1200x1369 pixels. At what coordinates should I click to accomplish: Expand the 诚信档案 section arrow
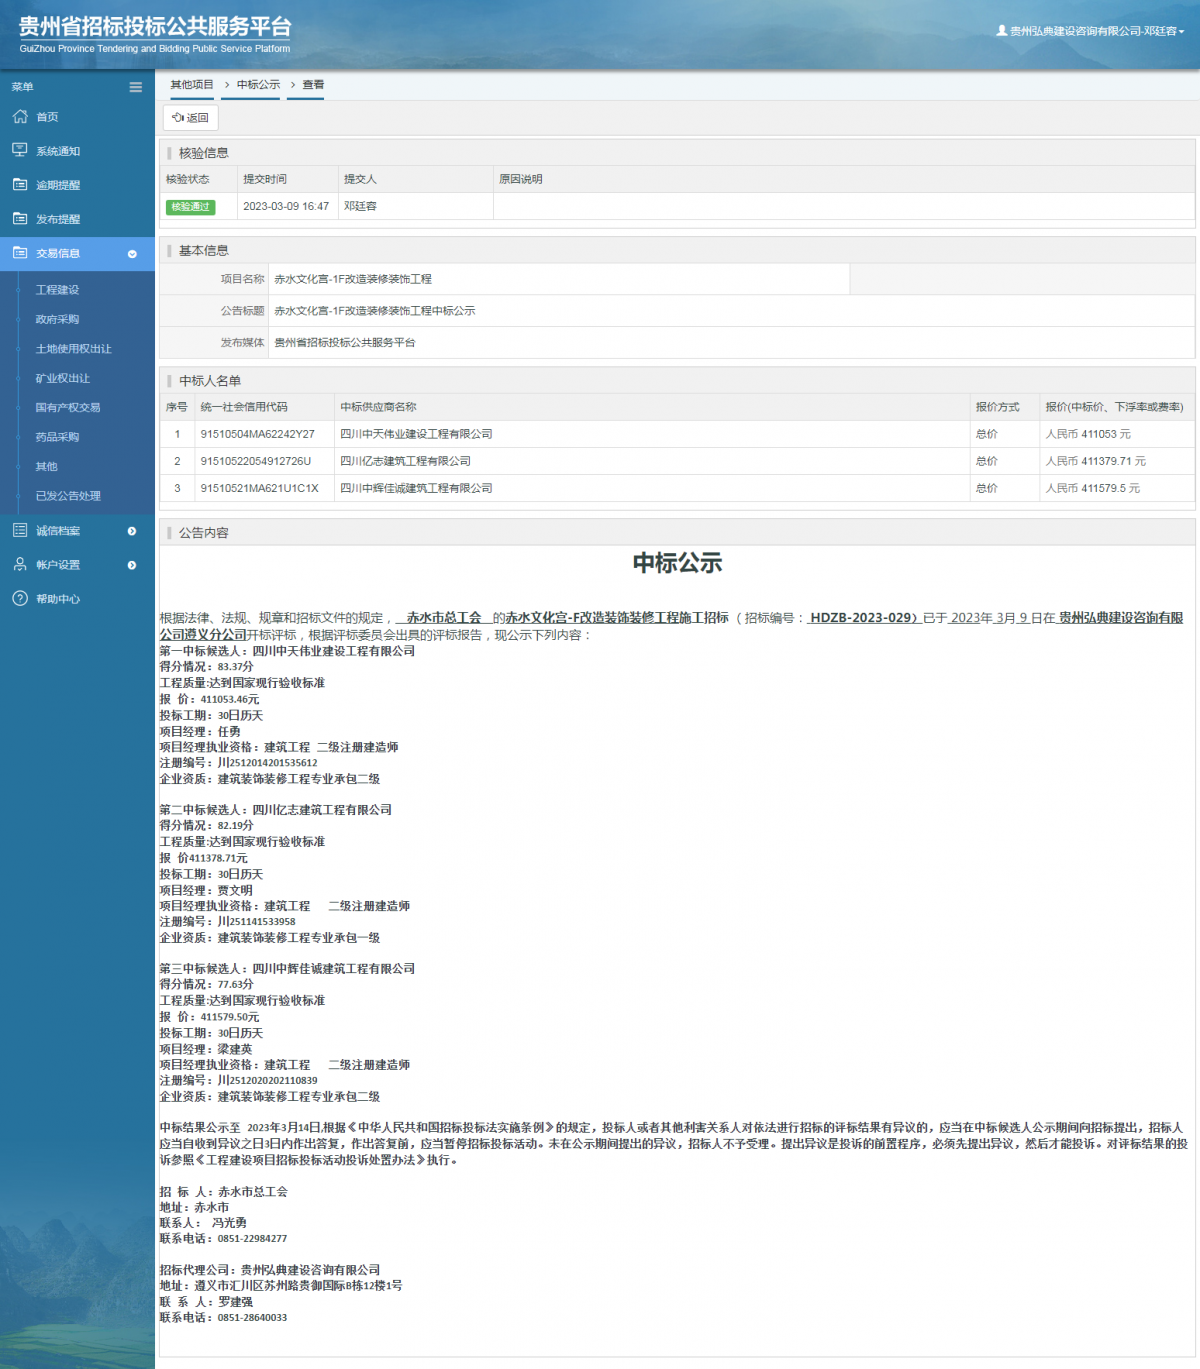pyautogui.click(x=132, y=531)
